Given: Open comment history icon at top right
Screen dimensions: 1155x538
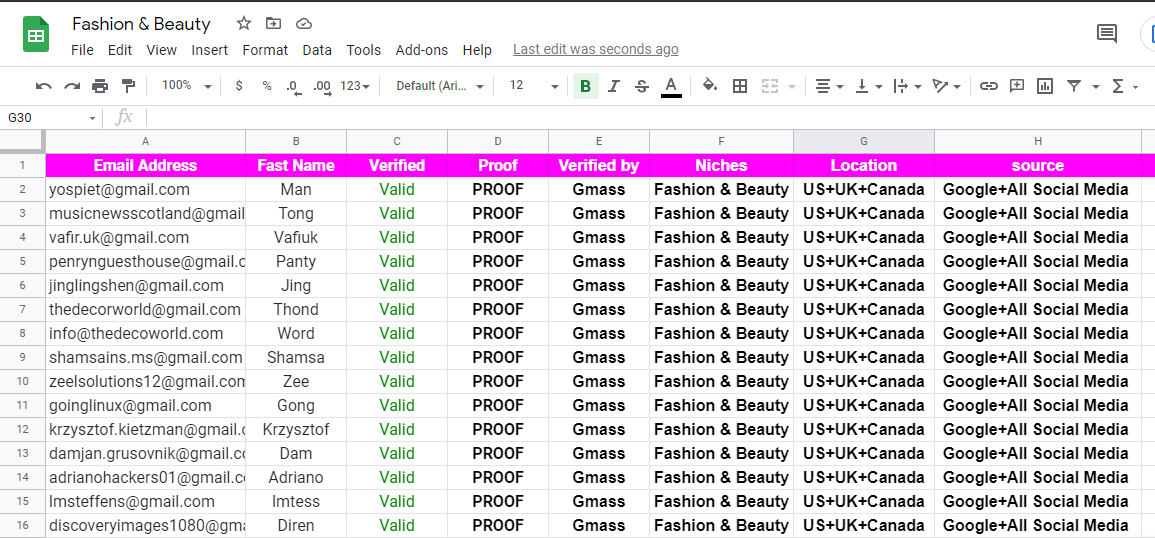Looking at the screenshot, I should pyautogui.click(x=1107, y=34).
